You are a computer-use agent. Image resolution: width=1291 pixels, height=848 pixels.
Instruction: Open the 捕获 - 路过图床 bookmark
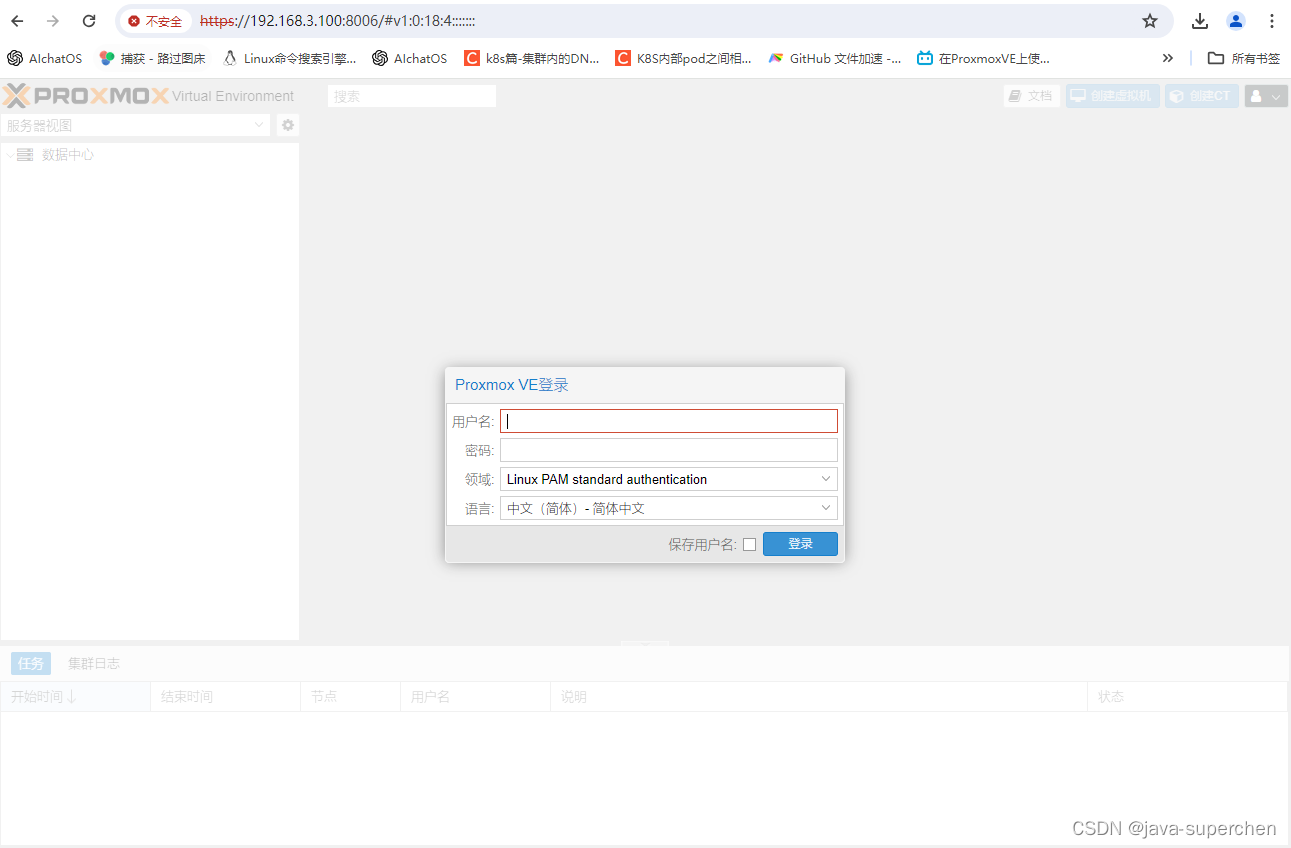[x=152, y=58]
